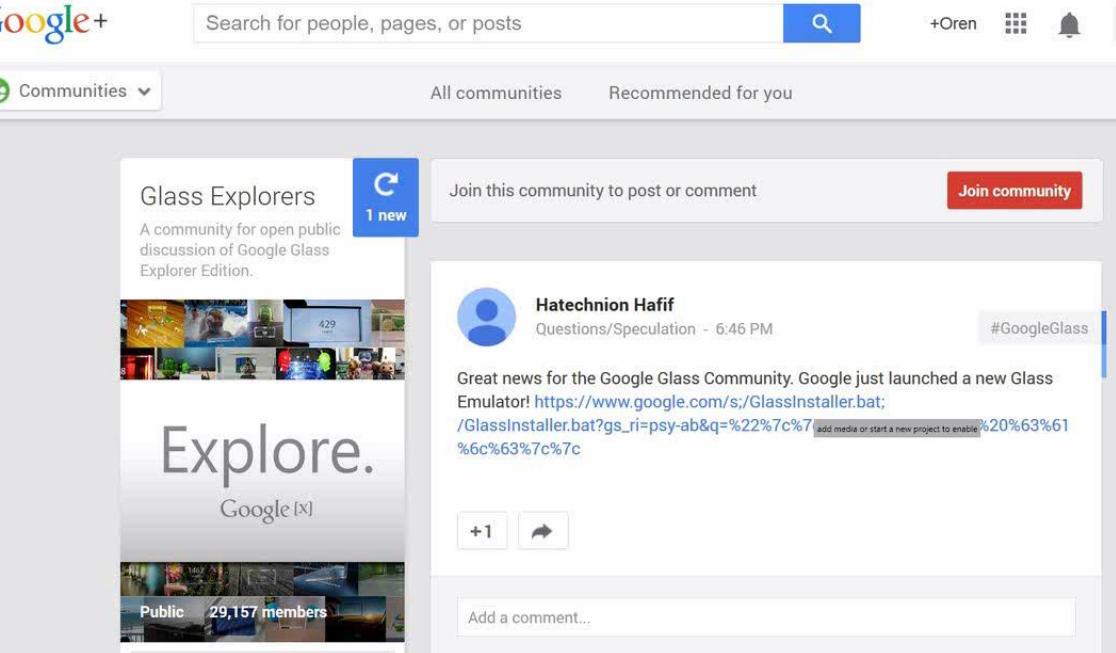Click the Explore community cover image

click(263, 471)
